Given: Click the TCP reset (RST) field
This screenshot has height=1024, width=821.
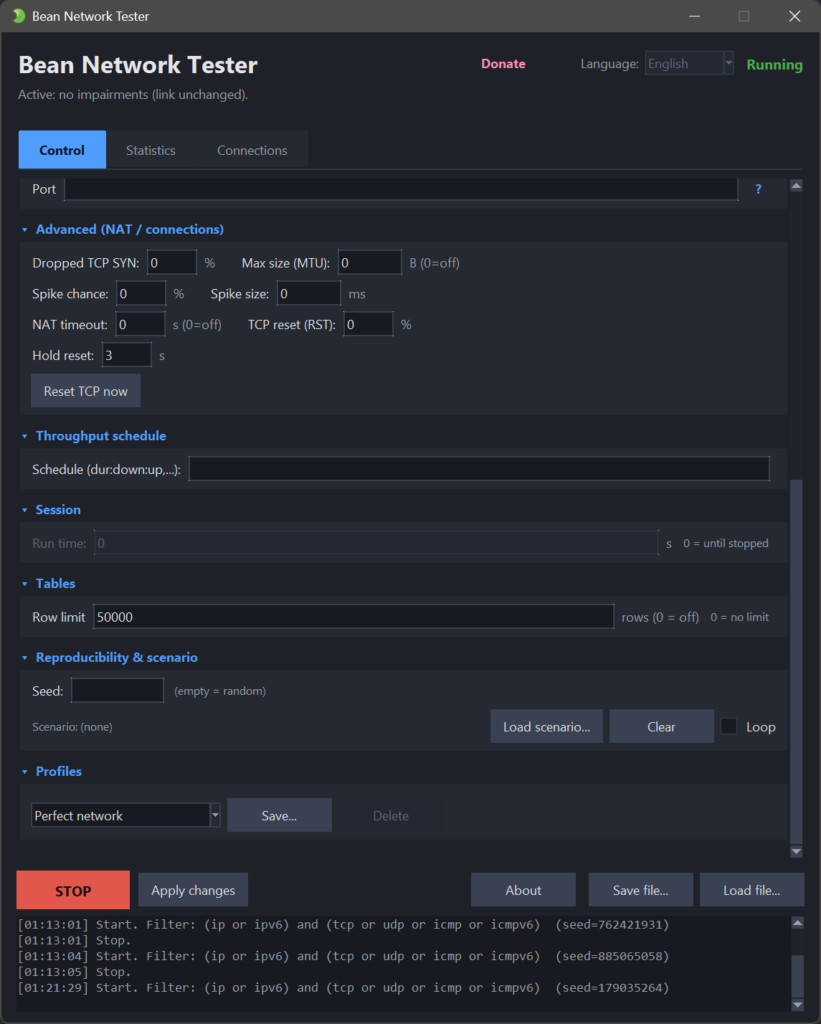Looking at the screenshot, I should pos(368,324).
